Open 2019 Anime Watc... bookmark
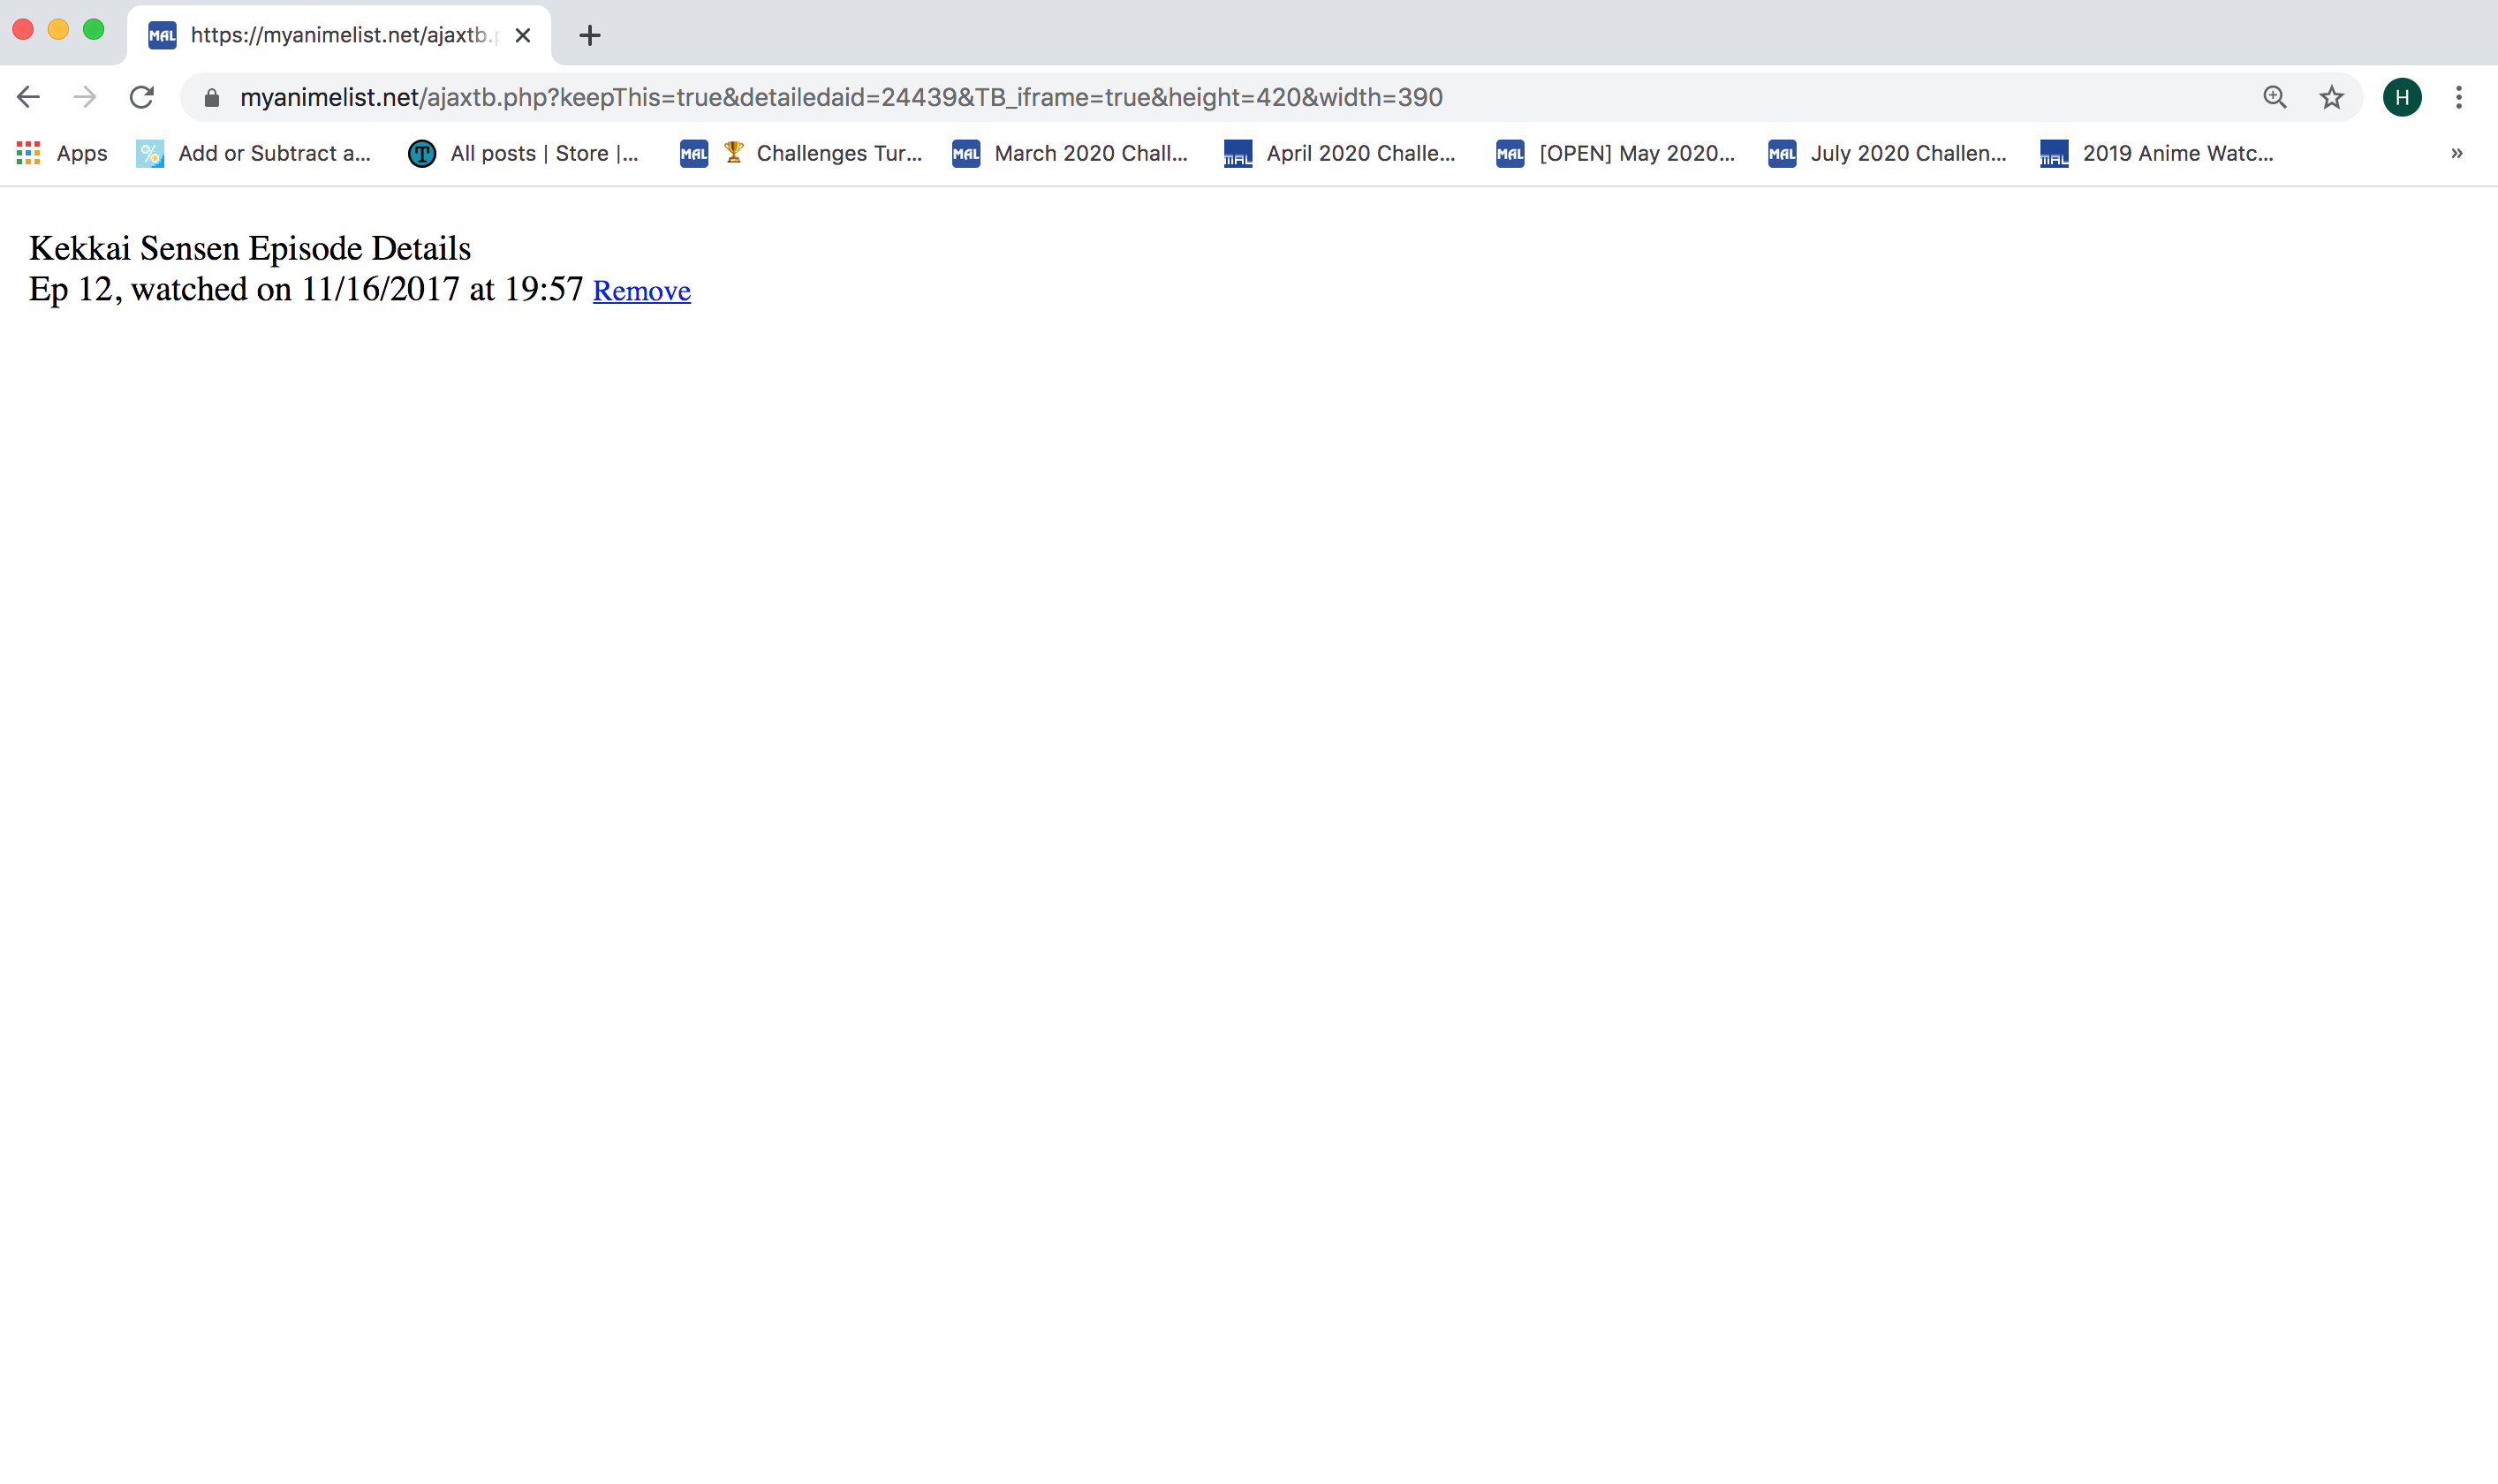Viewport: 2498px width, 1484px height. click(x=2157, y=153)
